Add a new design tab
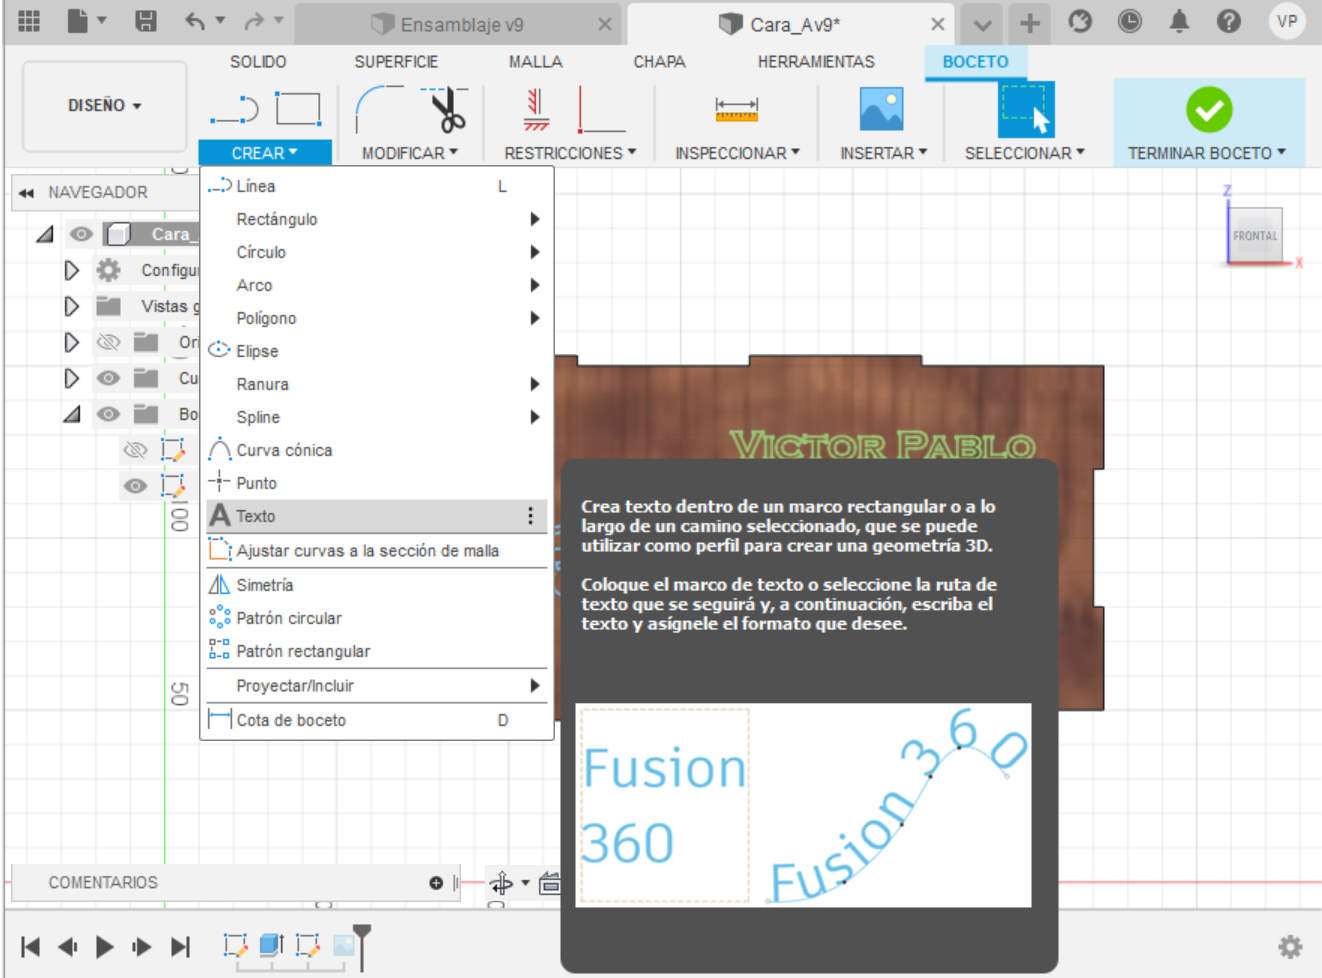The height and width of the screenshot is (978, 1322). (1030, 23)
